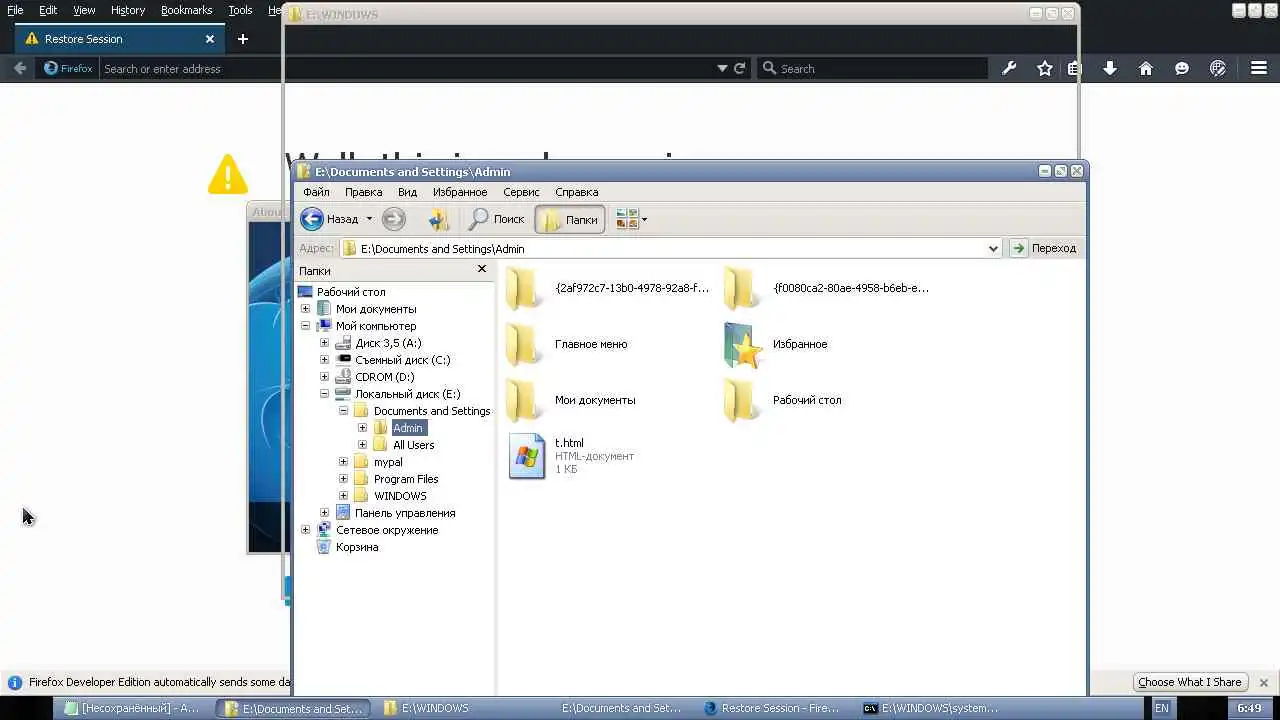Click EN language indicator in tray

tap(1161, 708)
